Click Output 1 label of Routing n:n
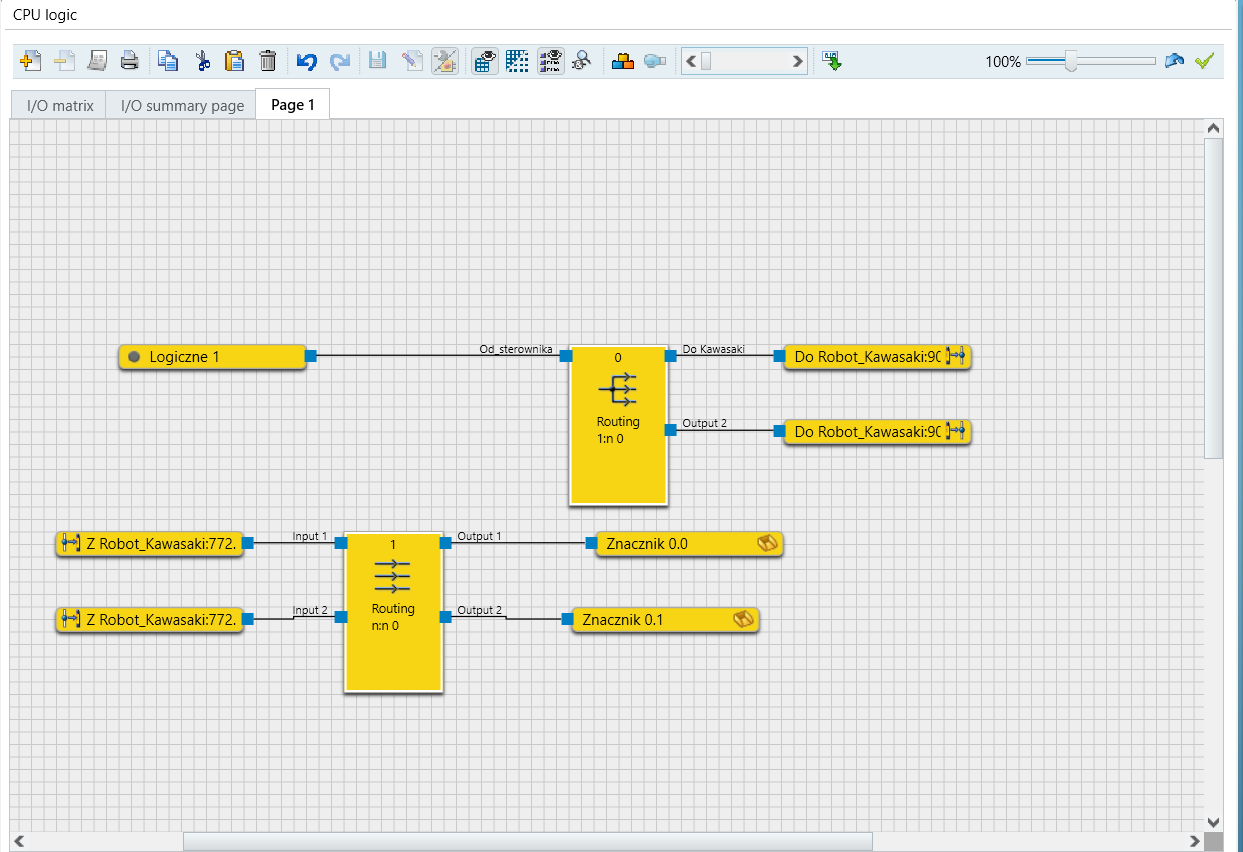1243x852 pixels. coord(479,536)
